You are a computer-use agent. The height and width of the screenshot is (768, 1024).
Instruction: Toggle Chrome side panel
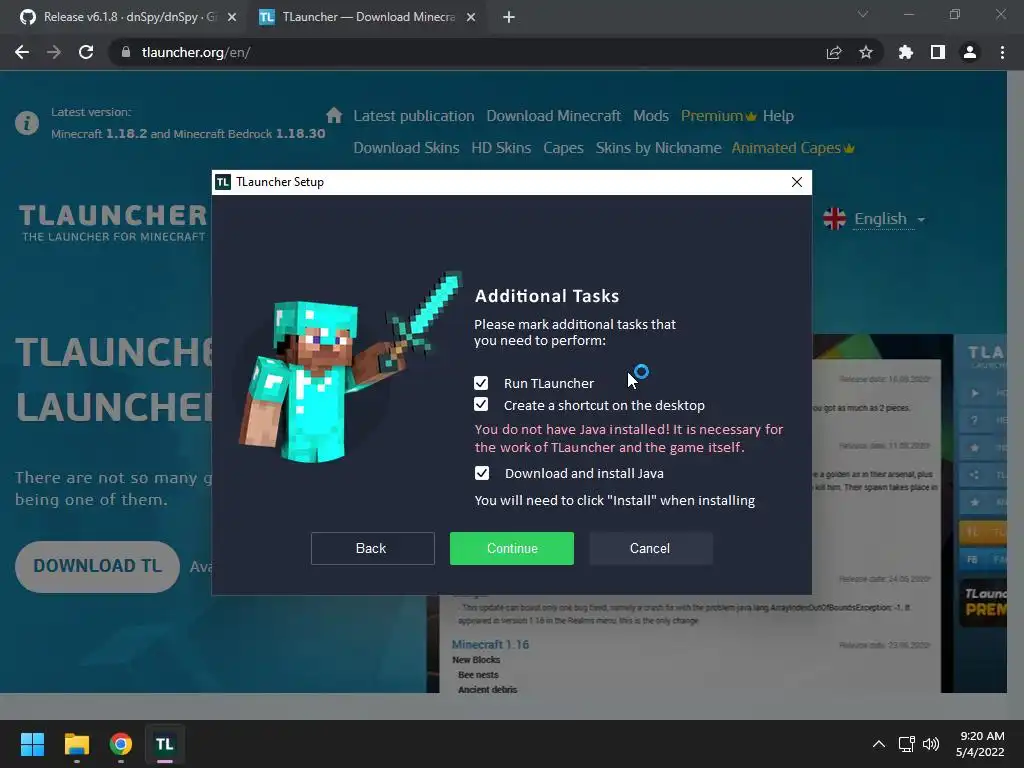tap(938, 52)
